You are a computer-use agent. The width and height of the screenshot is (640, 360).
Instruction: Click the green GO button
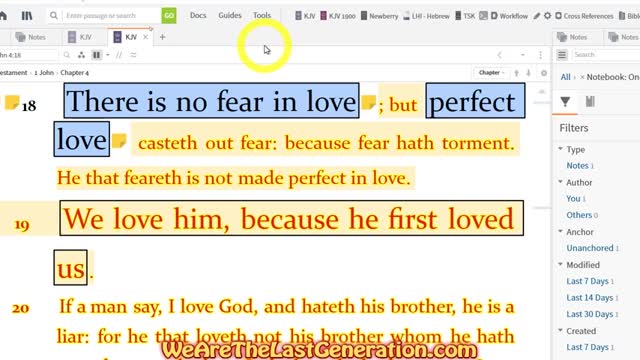(x=169, y=16)
